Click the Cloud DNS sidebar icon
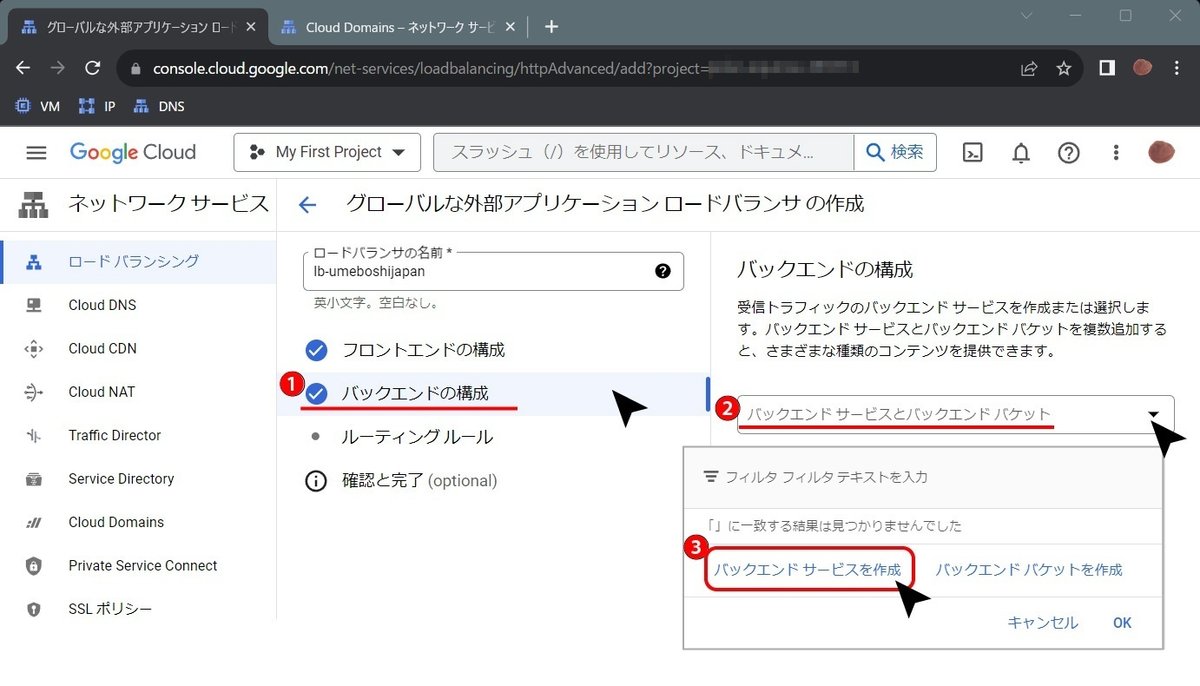This screenshot has width=1200, height=686. click(x=34, y=305)
